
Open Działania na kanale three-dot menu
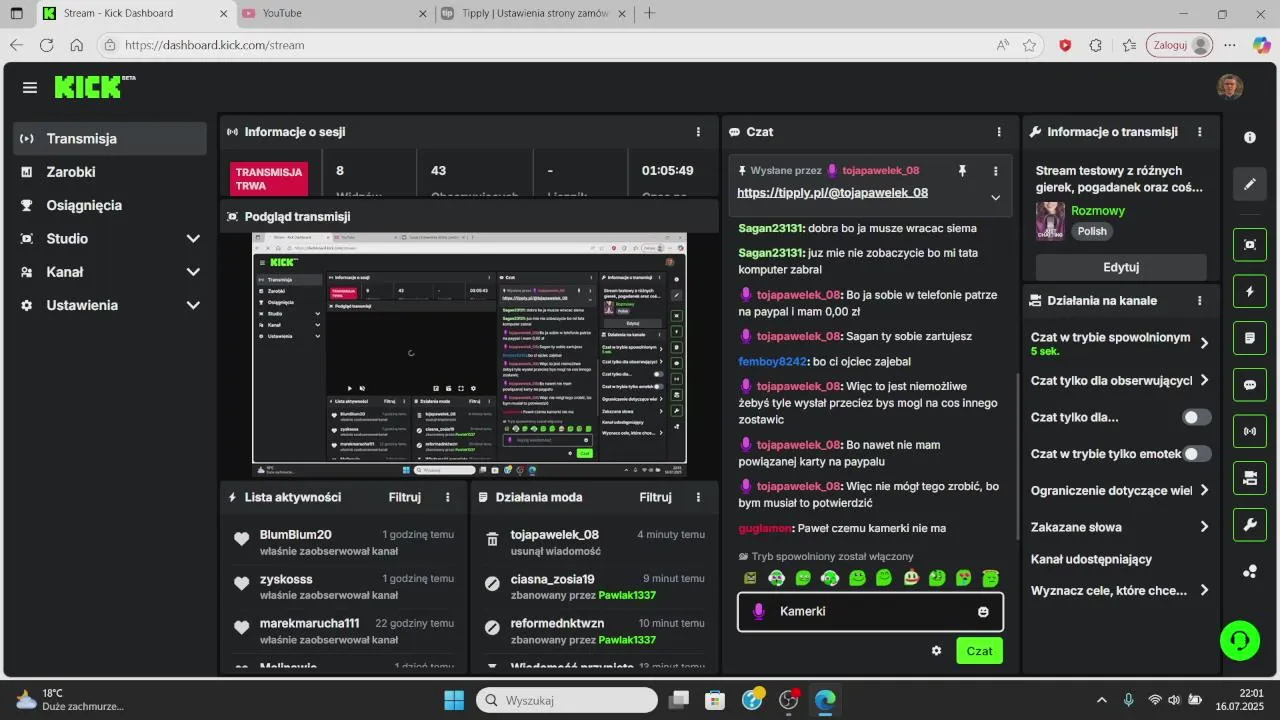click(1200, 300)
